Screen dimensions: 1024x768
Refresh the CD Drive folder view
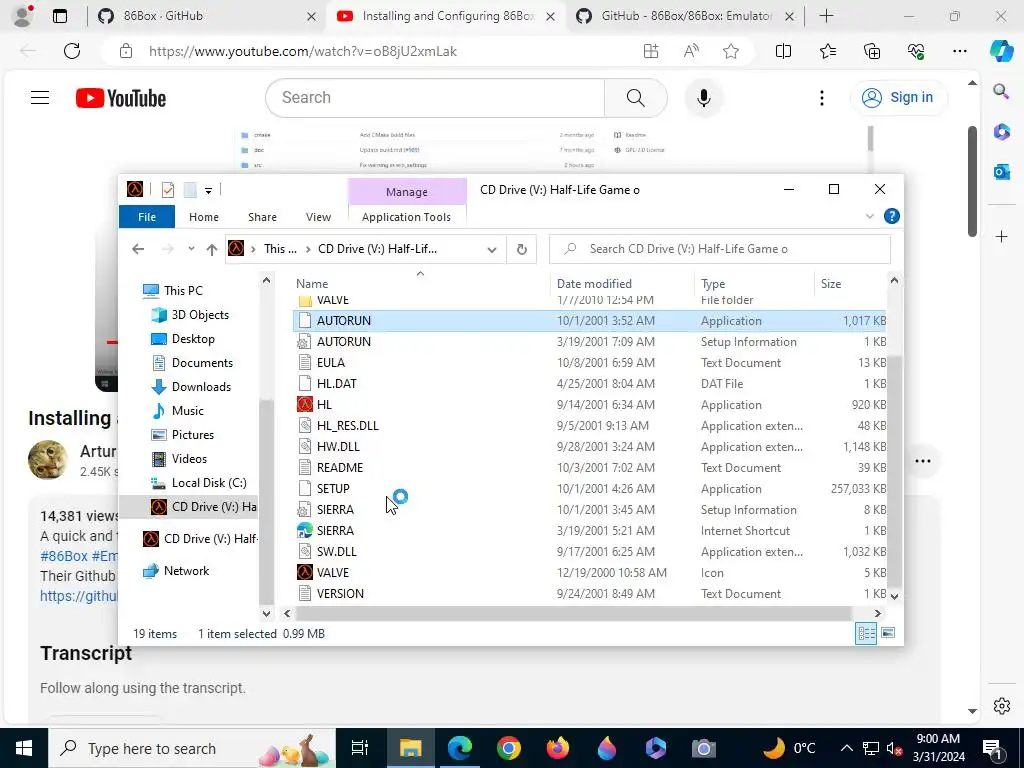[521, 249]
